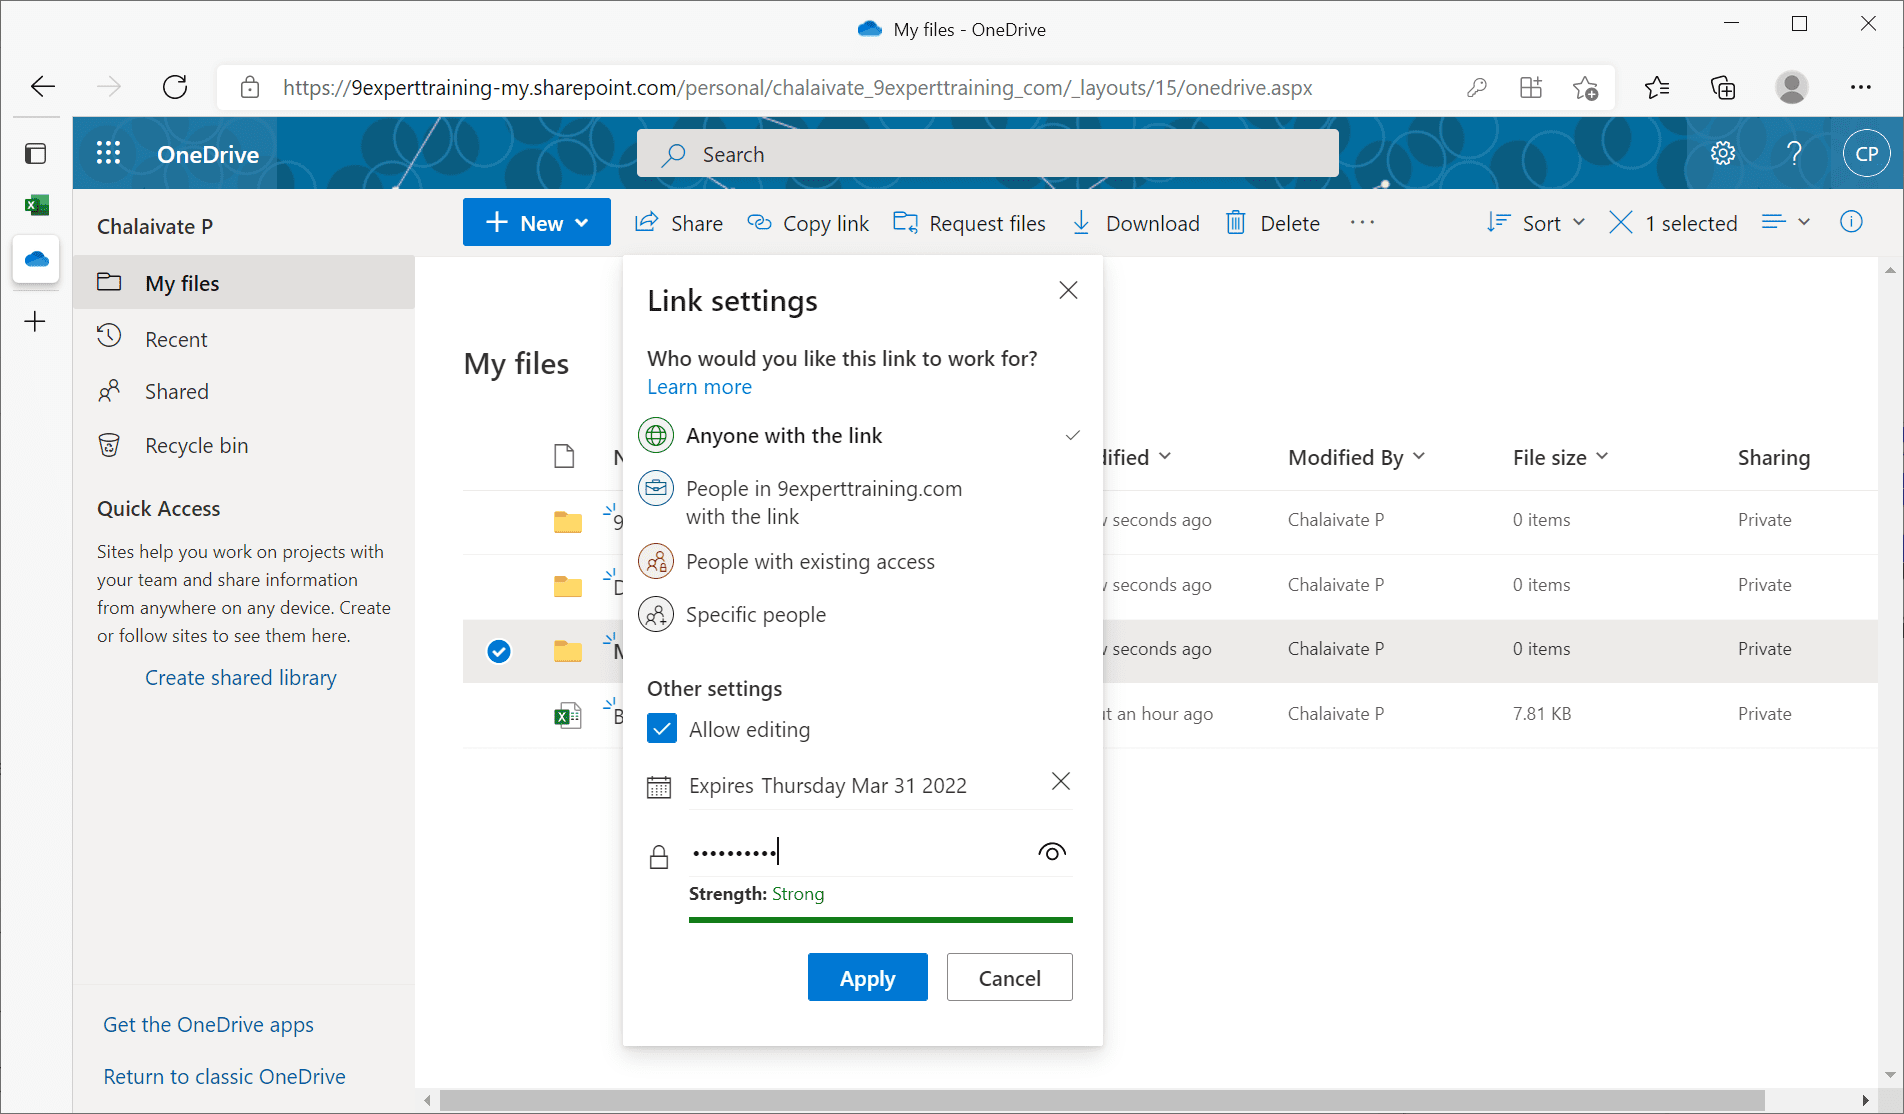Delete the selected item
The height and width of the screenshot is (1114, 1904).
pyautogui.click(x=1272, y=222)
